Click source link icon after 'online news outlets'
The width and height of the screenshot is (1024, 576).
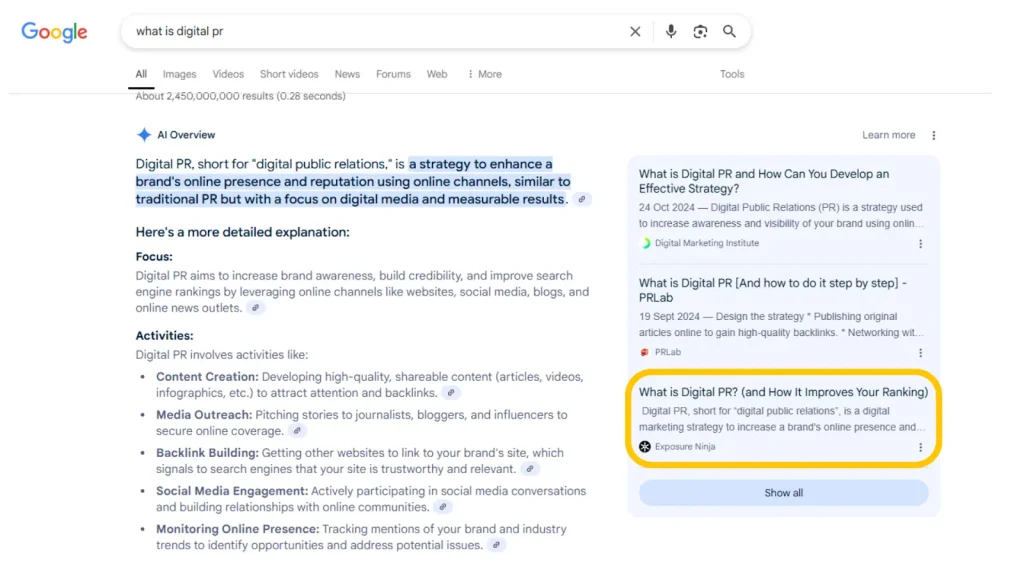pyautogui.click(x=256, y=308)
